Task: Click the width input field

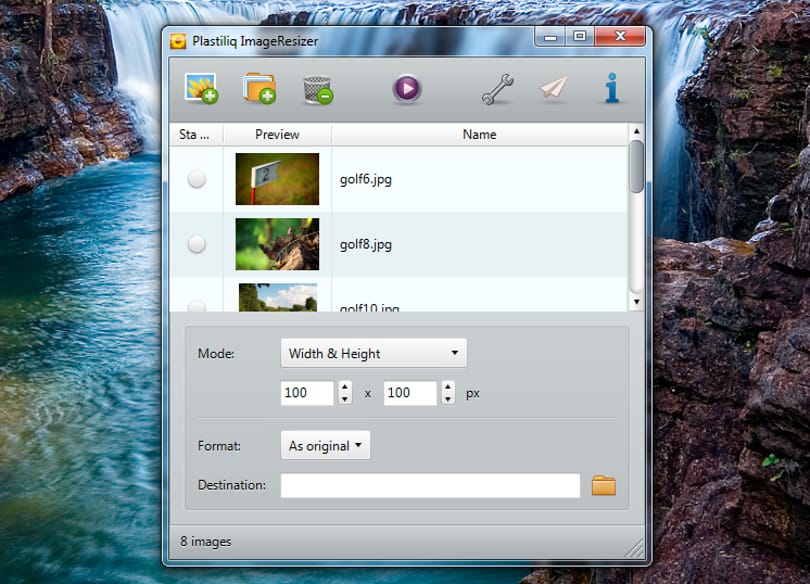Action: (x=307, y=393)
